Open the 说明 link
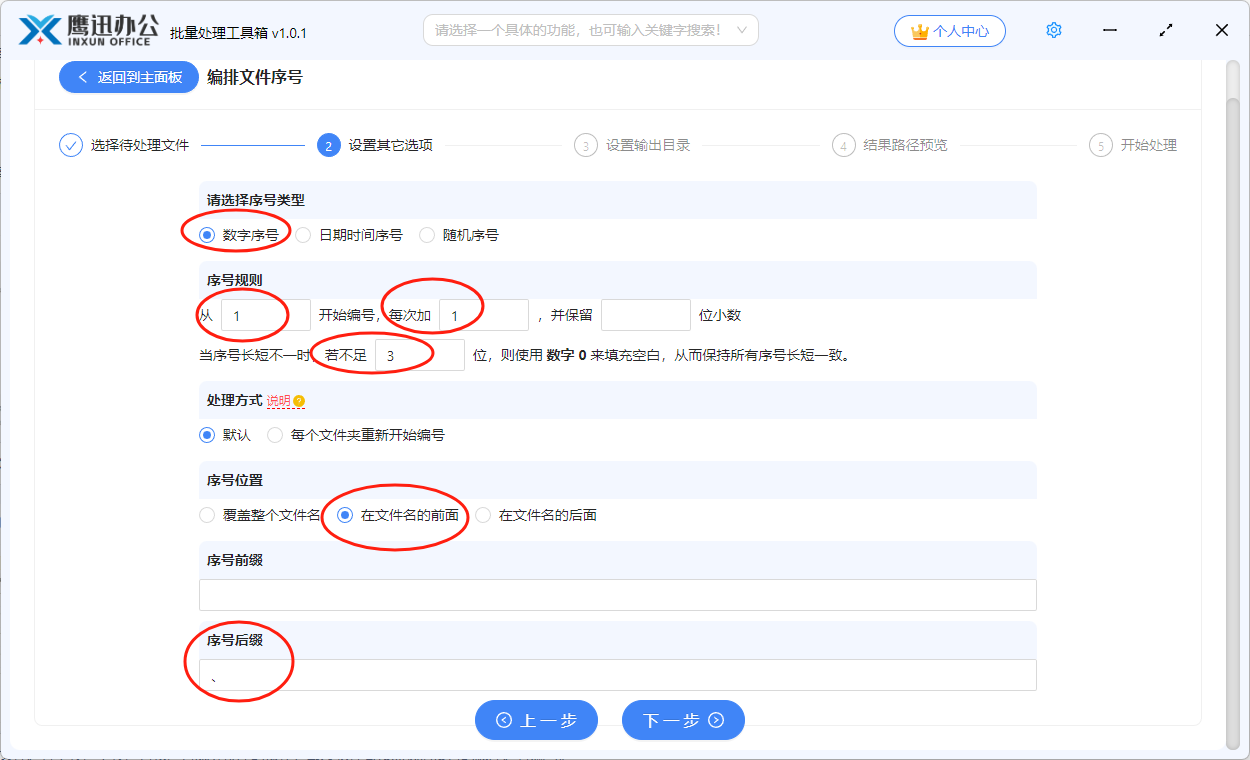1250x760 pixels. [278, 401]
